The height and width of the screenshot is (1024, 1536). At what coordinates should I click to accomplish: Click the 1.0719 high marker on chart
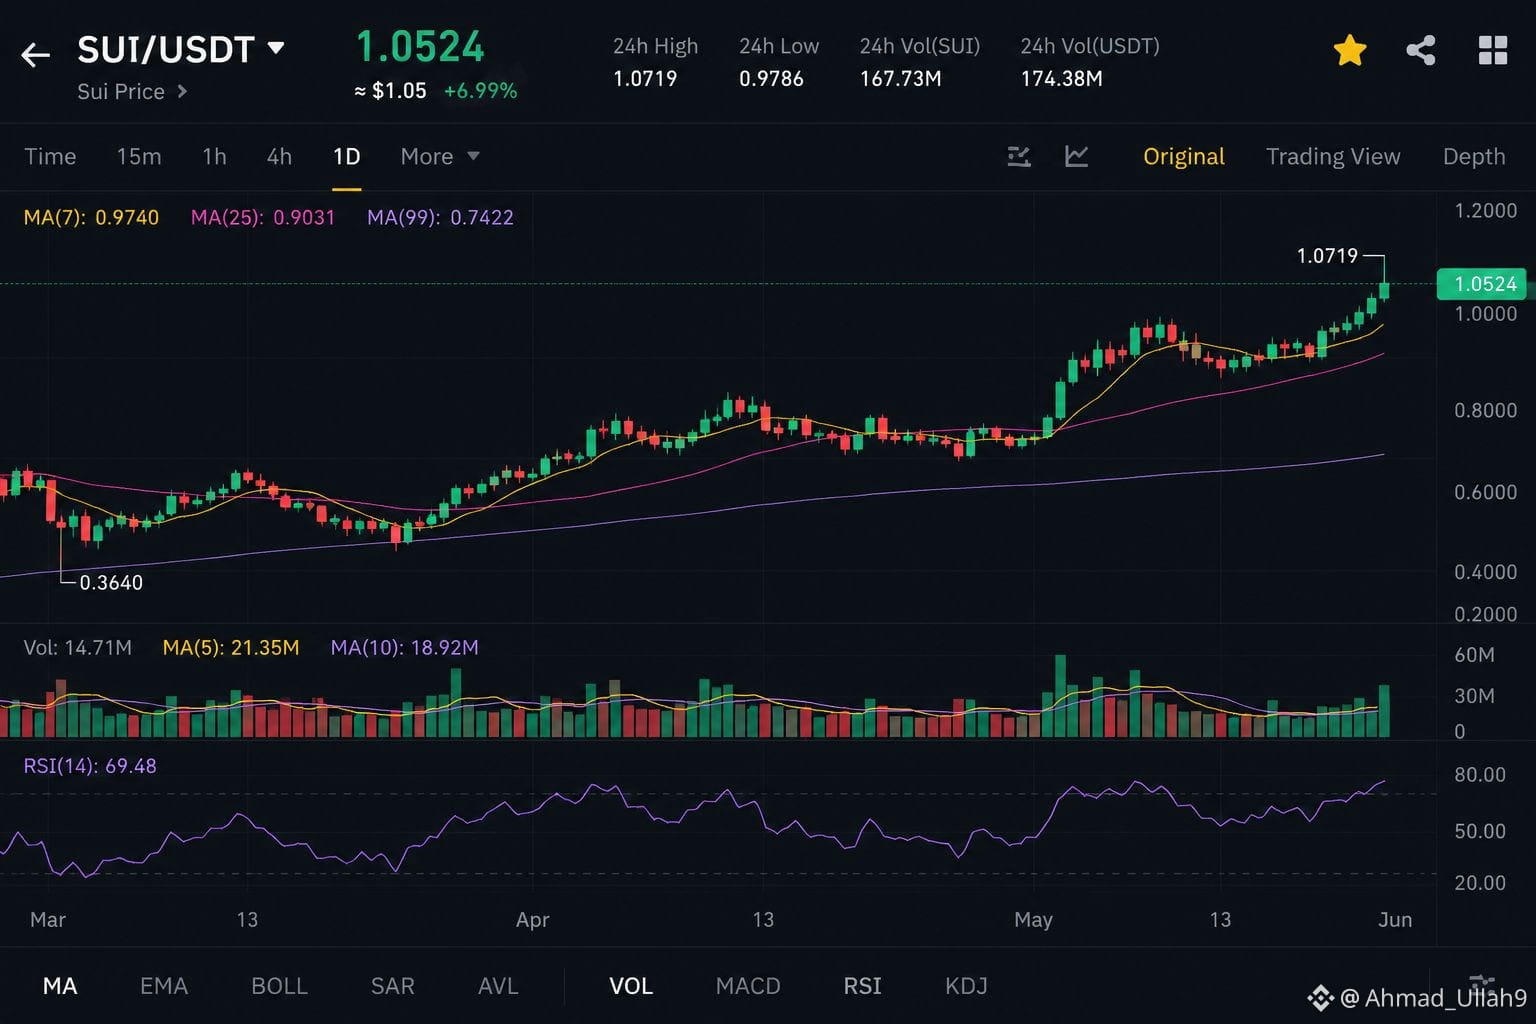[1327, 256]
